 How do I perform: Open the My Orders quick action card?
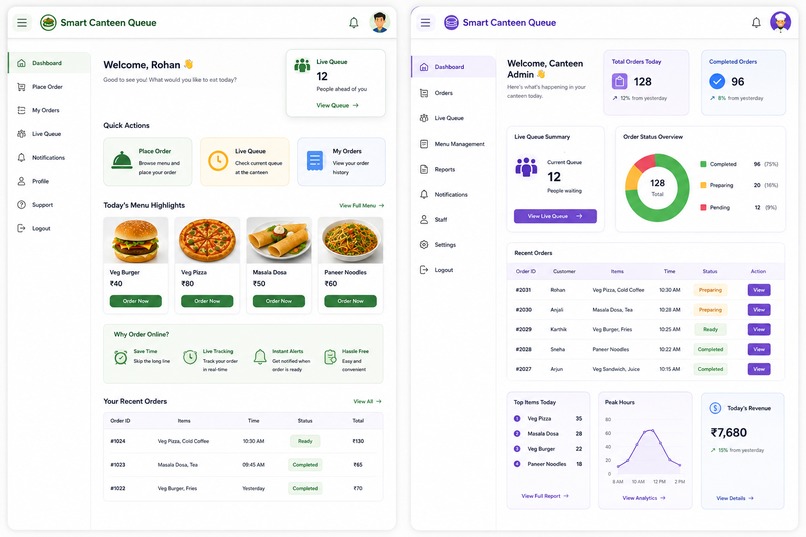[341, 161]
